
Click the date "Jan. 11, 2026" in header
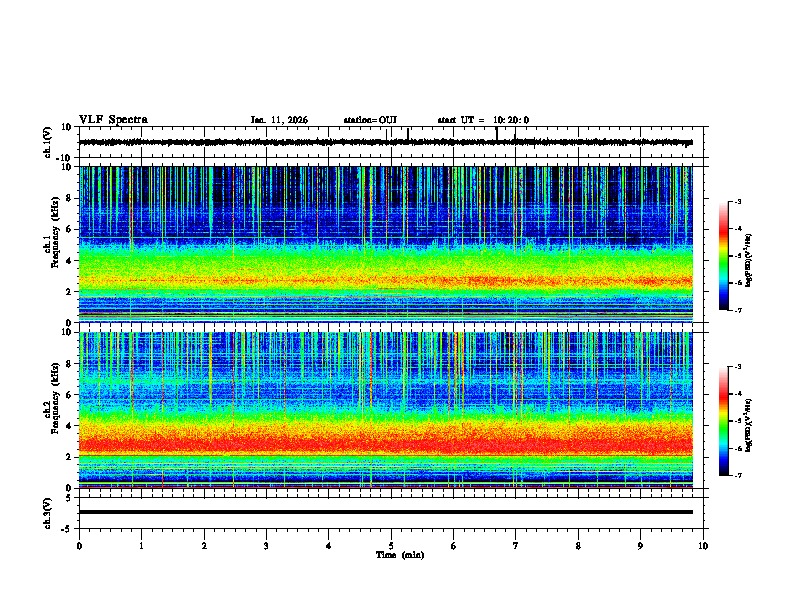pos(279,120)
